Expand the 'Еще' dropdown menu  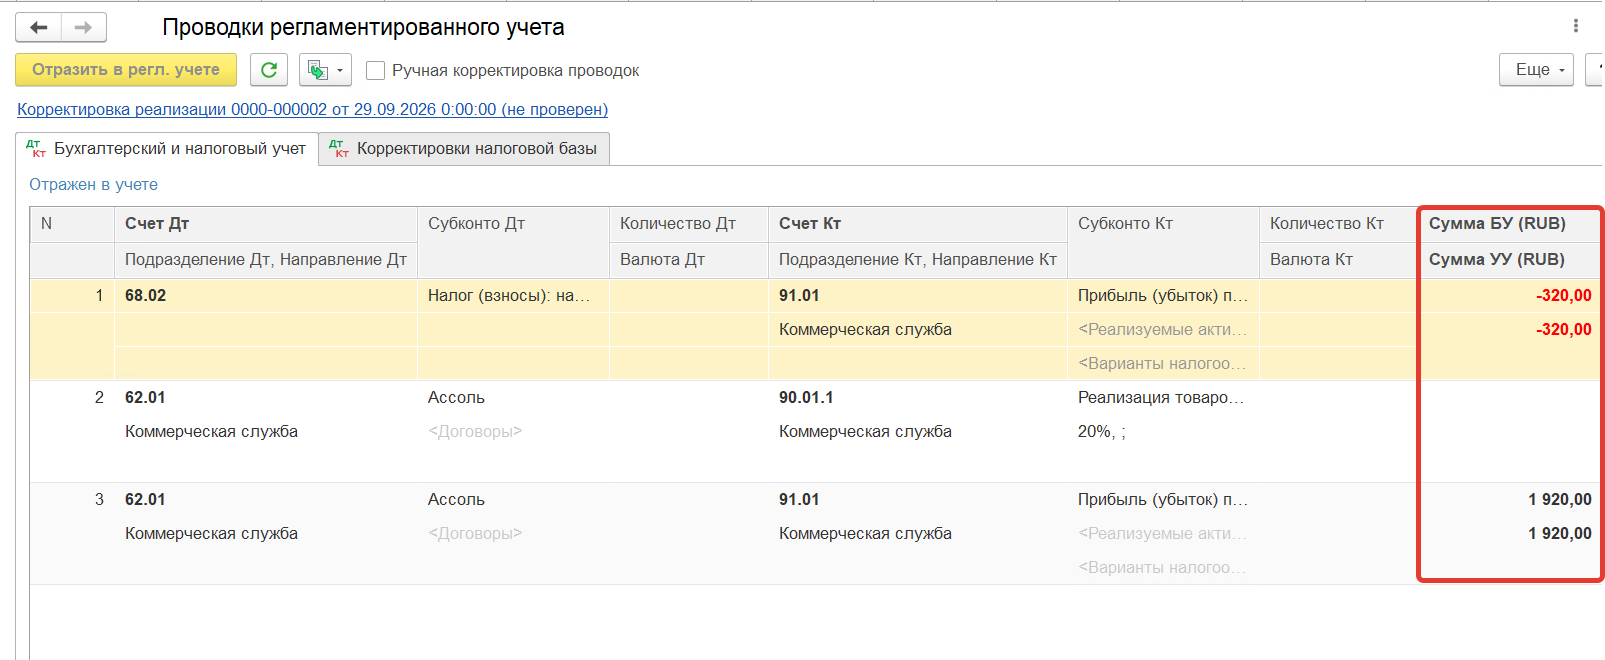pyautogui.click(x=1536, y=70)
